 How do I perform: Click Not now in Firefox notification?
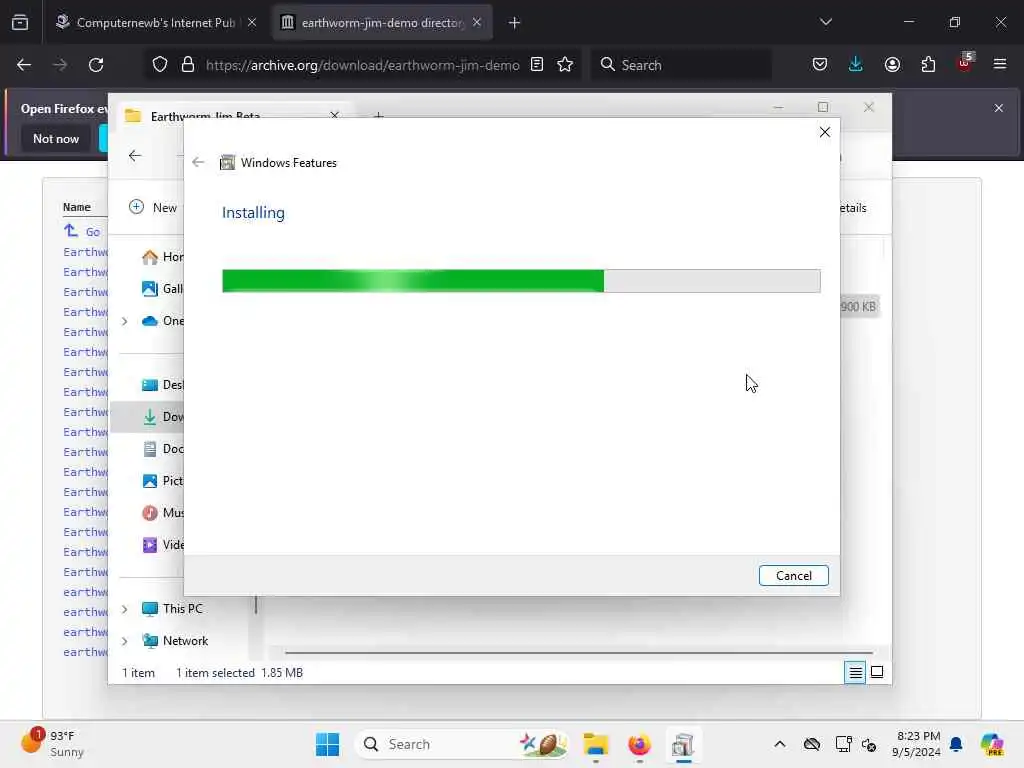56,138
